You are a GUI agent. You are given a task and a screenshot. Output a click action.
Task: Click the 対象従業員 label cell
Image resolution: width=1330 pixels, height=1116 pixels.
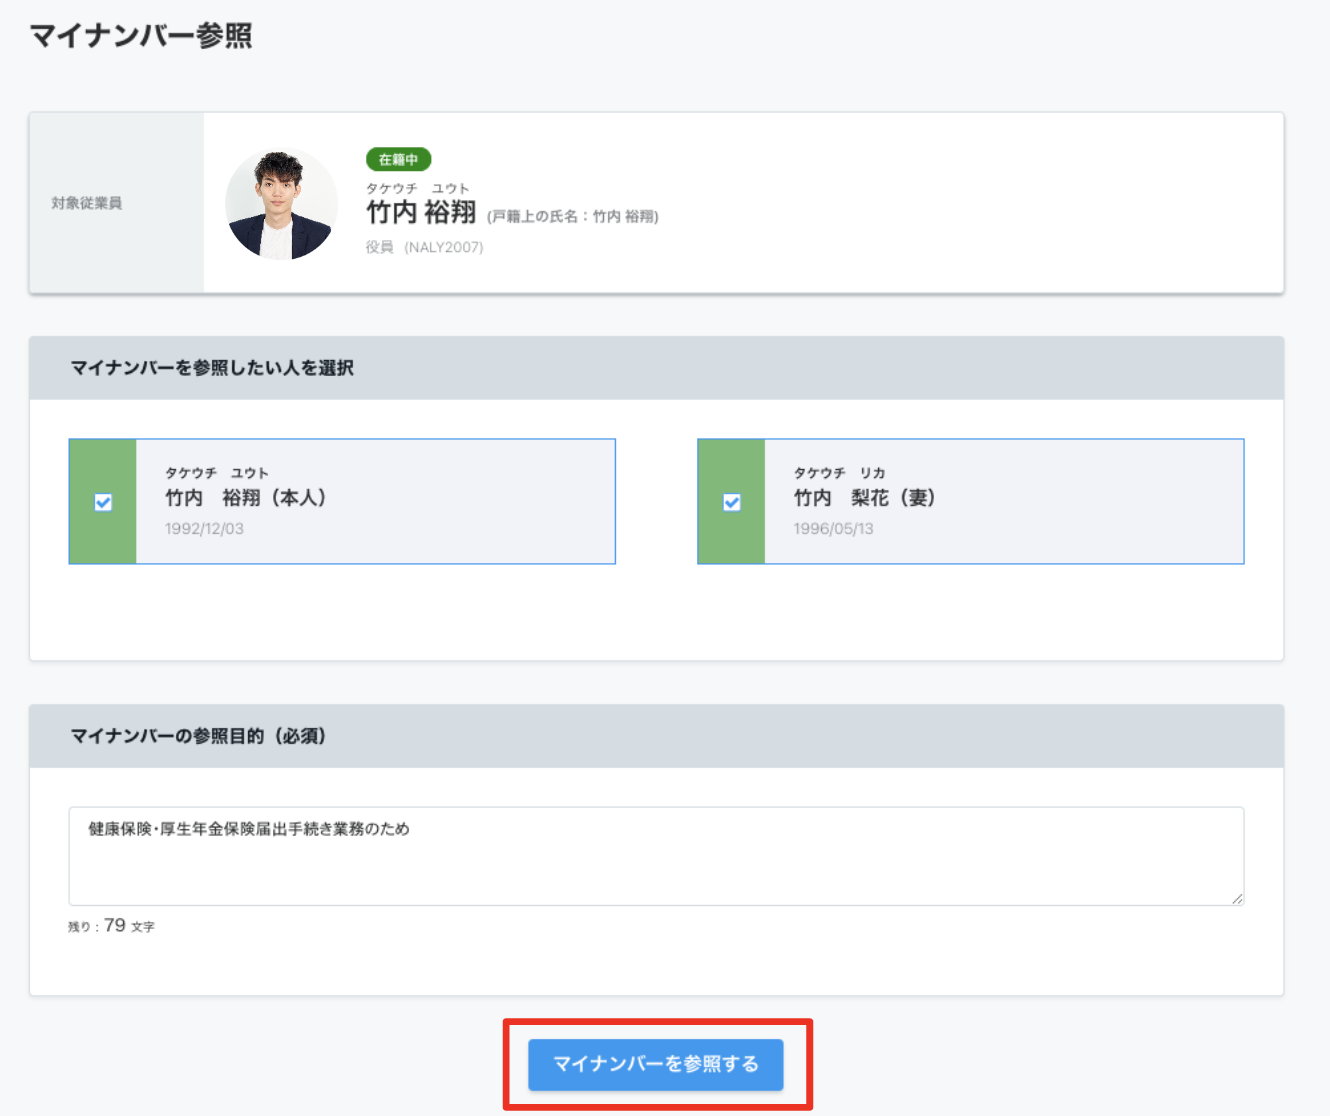click(117, 203)
